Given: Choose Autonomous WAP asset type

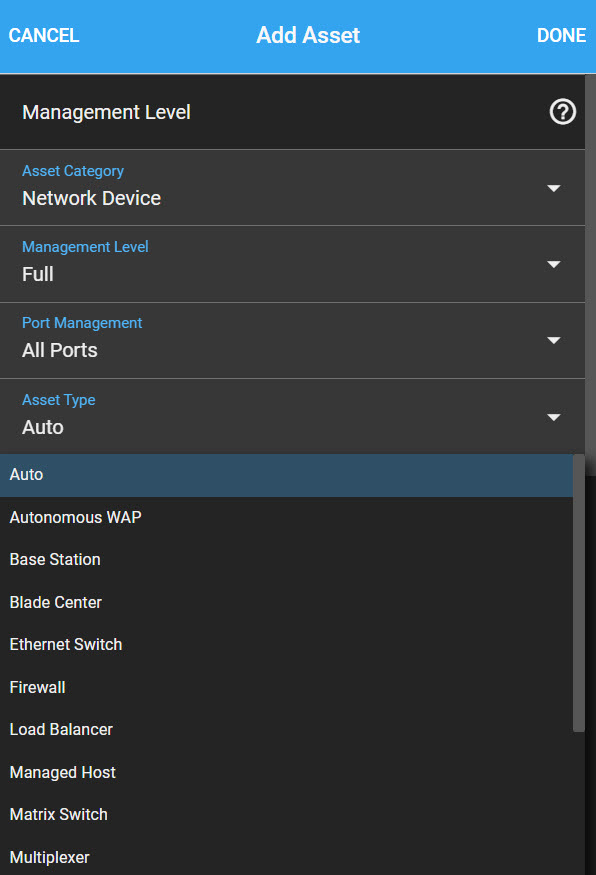Looking at the screenshot, I should tap(286, 517).
